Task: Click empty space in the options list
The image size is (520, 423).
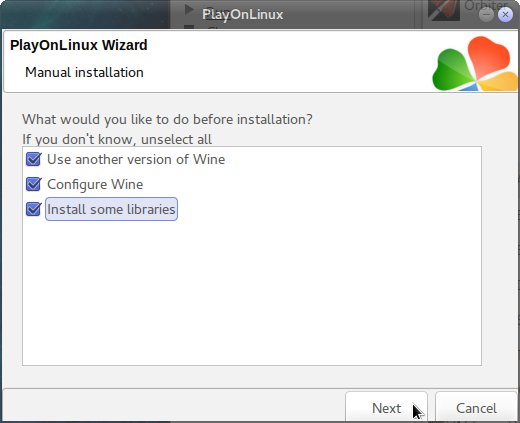Action: coord(252,293)
